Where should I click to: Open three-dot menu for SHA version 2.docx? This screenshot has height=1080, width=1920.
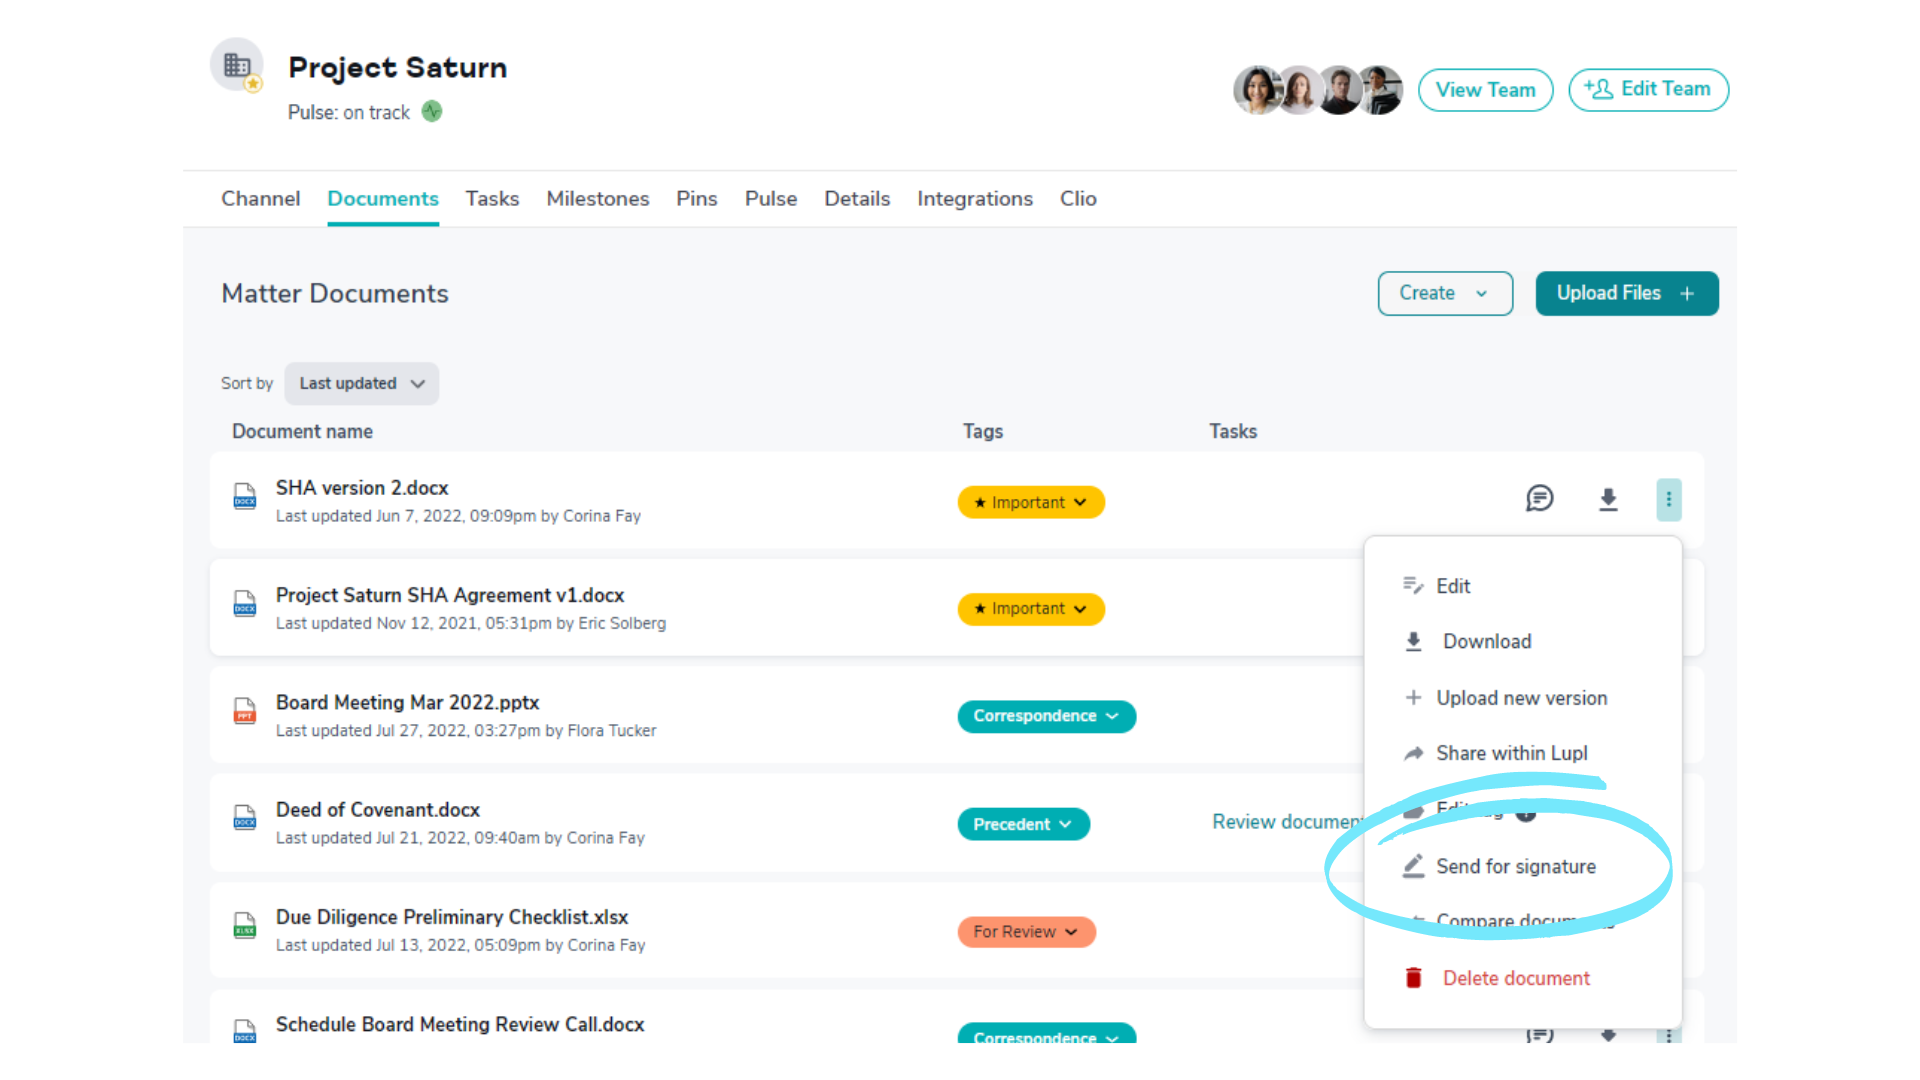click(1668, 499)
